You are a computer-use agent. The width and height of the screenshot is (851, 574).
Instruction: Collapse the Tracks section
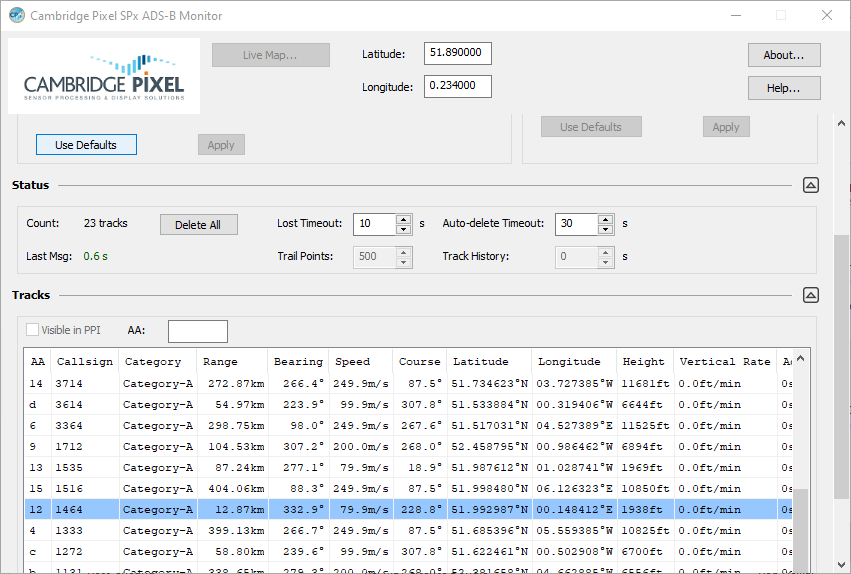[x=811, y=295]
